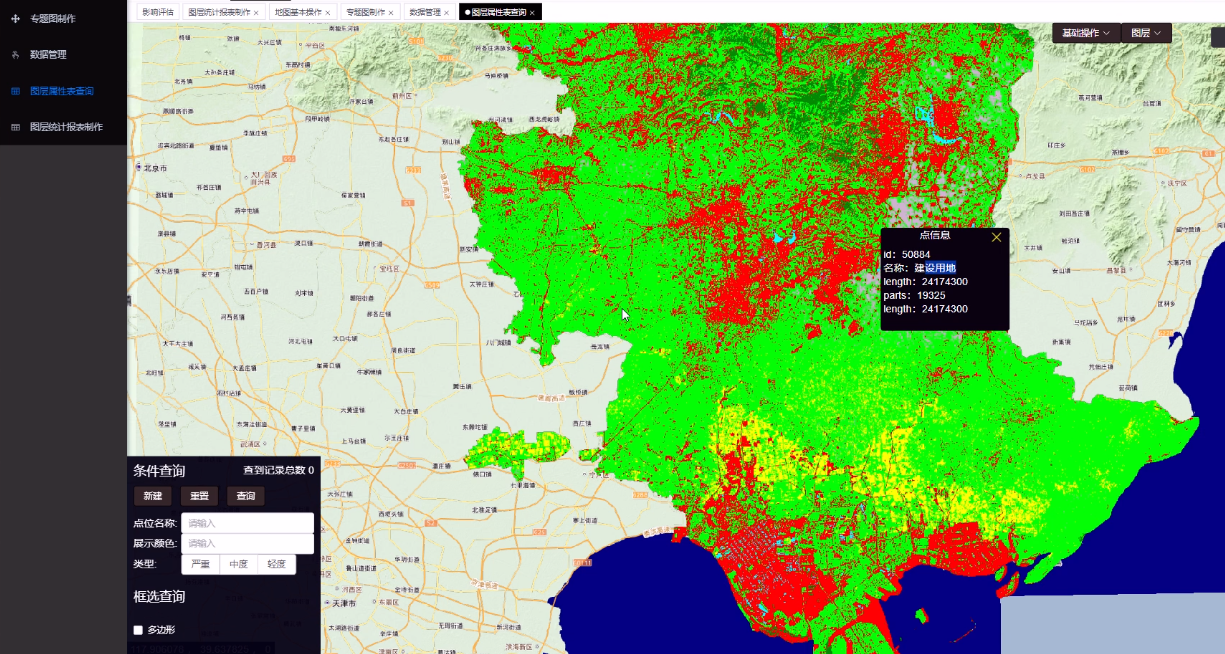This screenshot has height=654, width=1225.
Task: Switch to the 影响评估 tab
Action: click(157, 12)
